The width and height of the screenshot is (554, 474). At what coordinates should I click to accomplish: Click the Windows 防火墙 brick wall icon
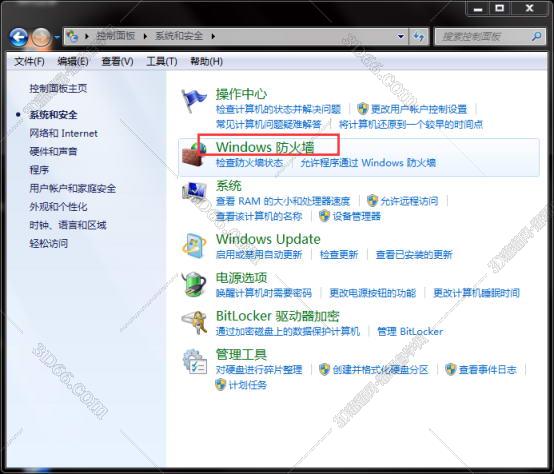pos(194,154)
